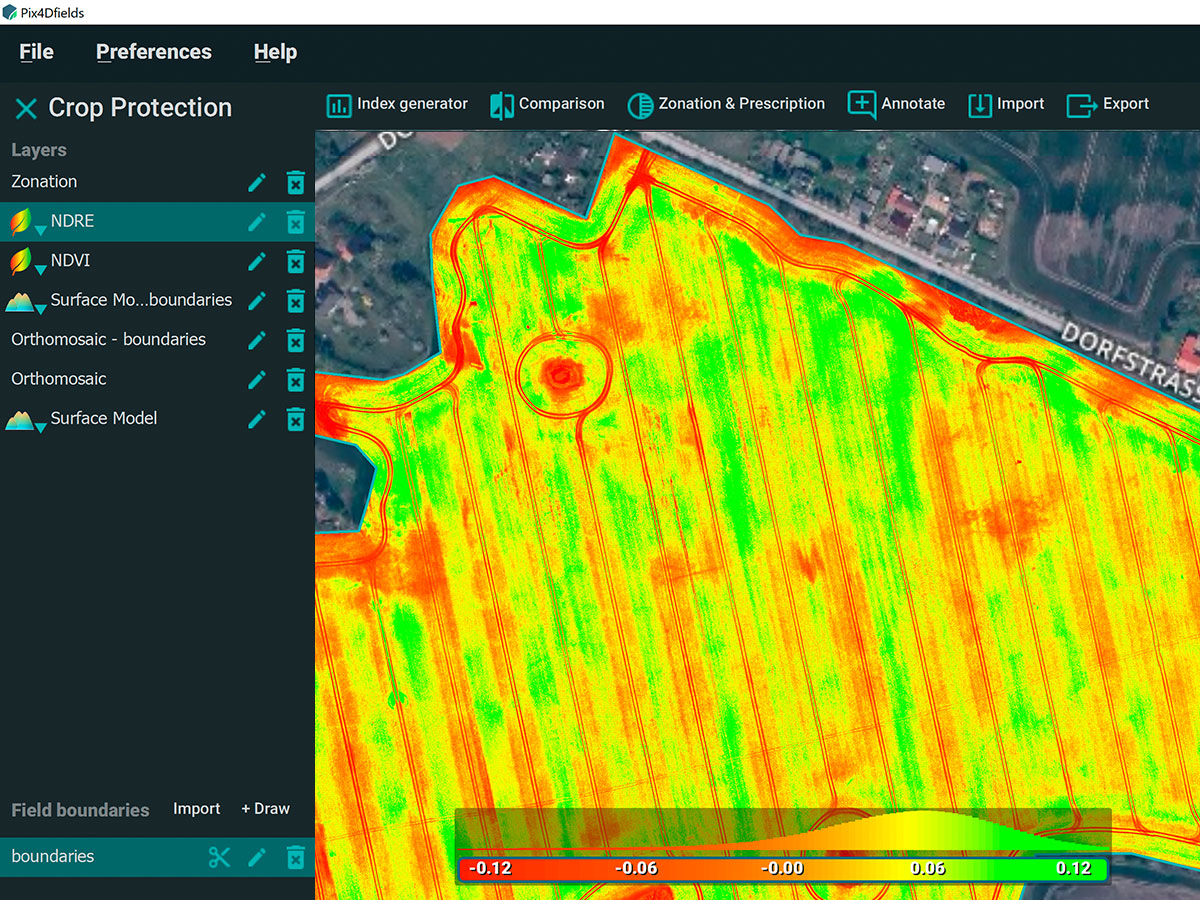
Task: Click the Export icon in toolbar
Action: [x=1081, y=105]
